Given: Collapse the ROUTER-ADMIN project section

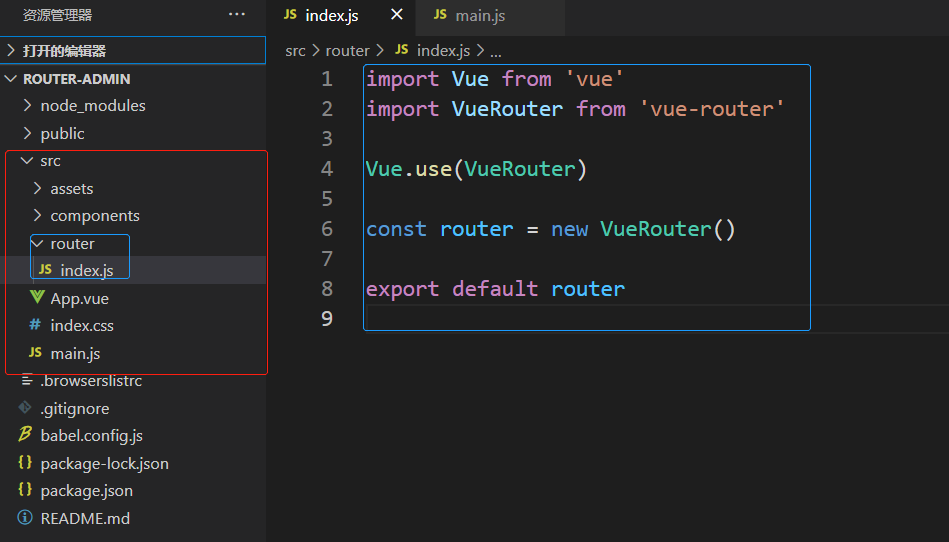Looking at the screenshot, I should (11, 79).
